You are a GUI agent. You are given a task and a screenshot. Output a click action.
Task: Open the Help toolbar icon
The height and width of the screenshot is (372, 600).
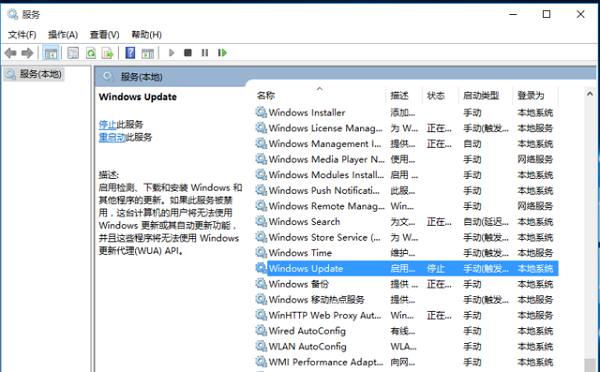tap(130, 53)
